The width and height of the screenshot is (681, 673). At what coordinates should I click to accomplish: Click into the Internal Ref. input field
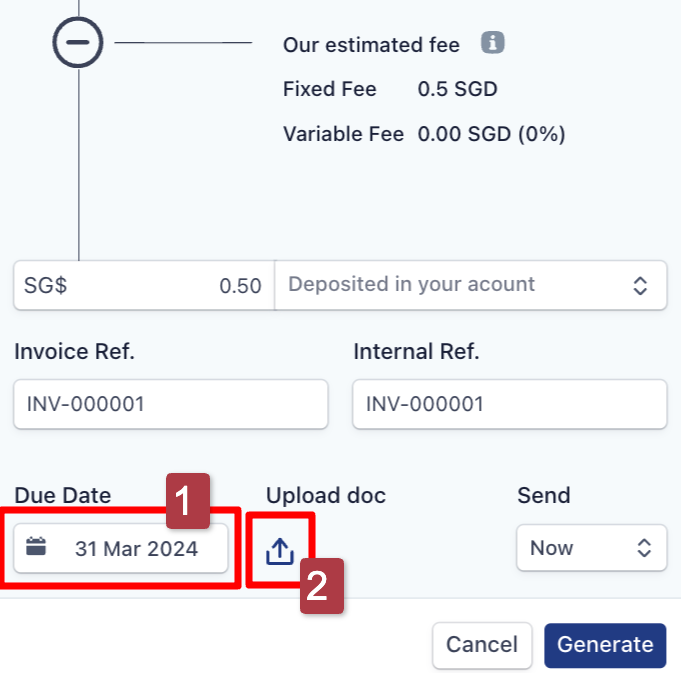click(x=510, y=404)
